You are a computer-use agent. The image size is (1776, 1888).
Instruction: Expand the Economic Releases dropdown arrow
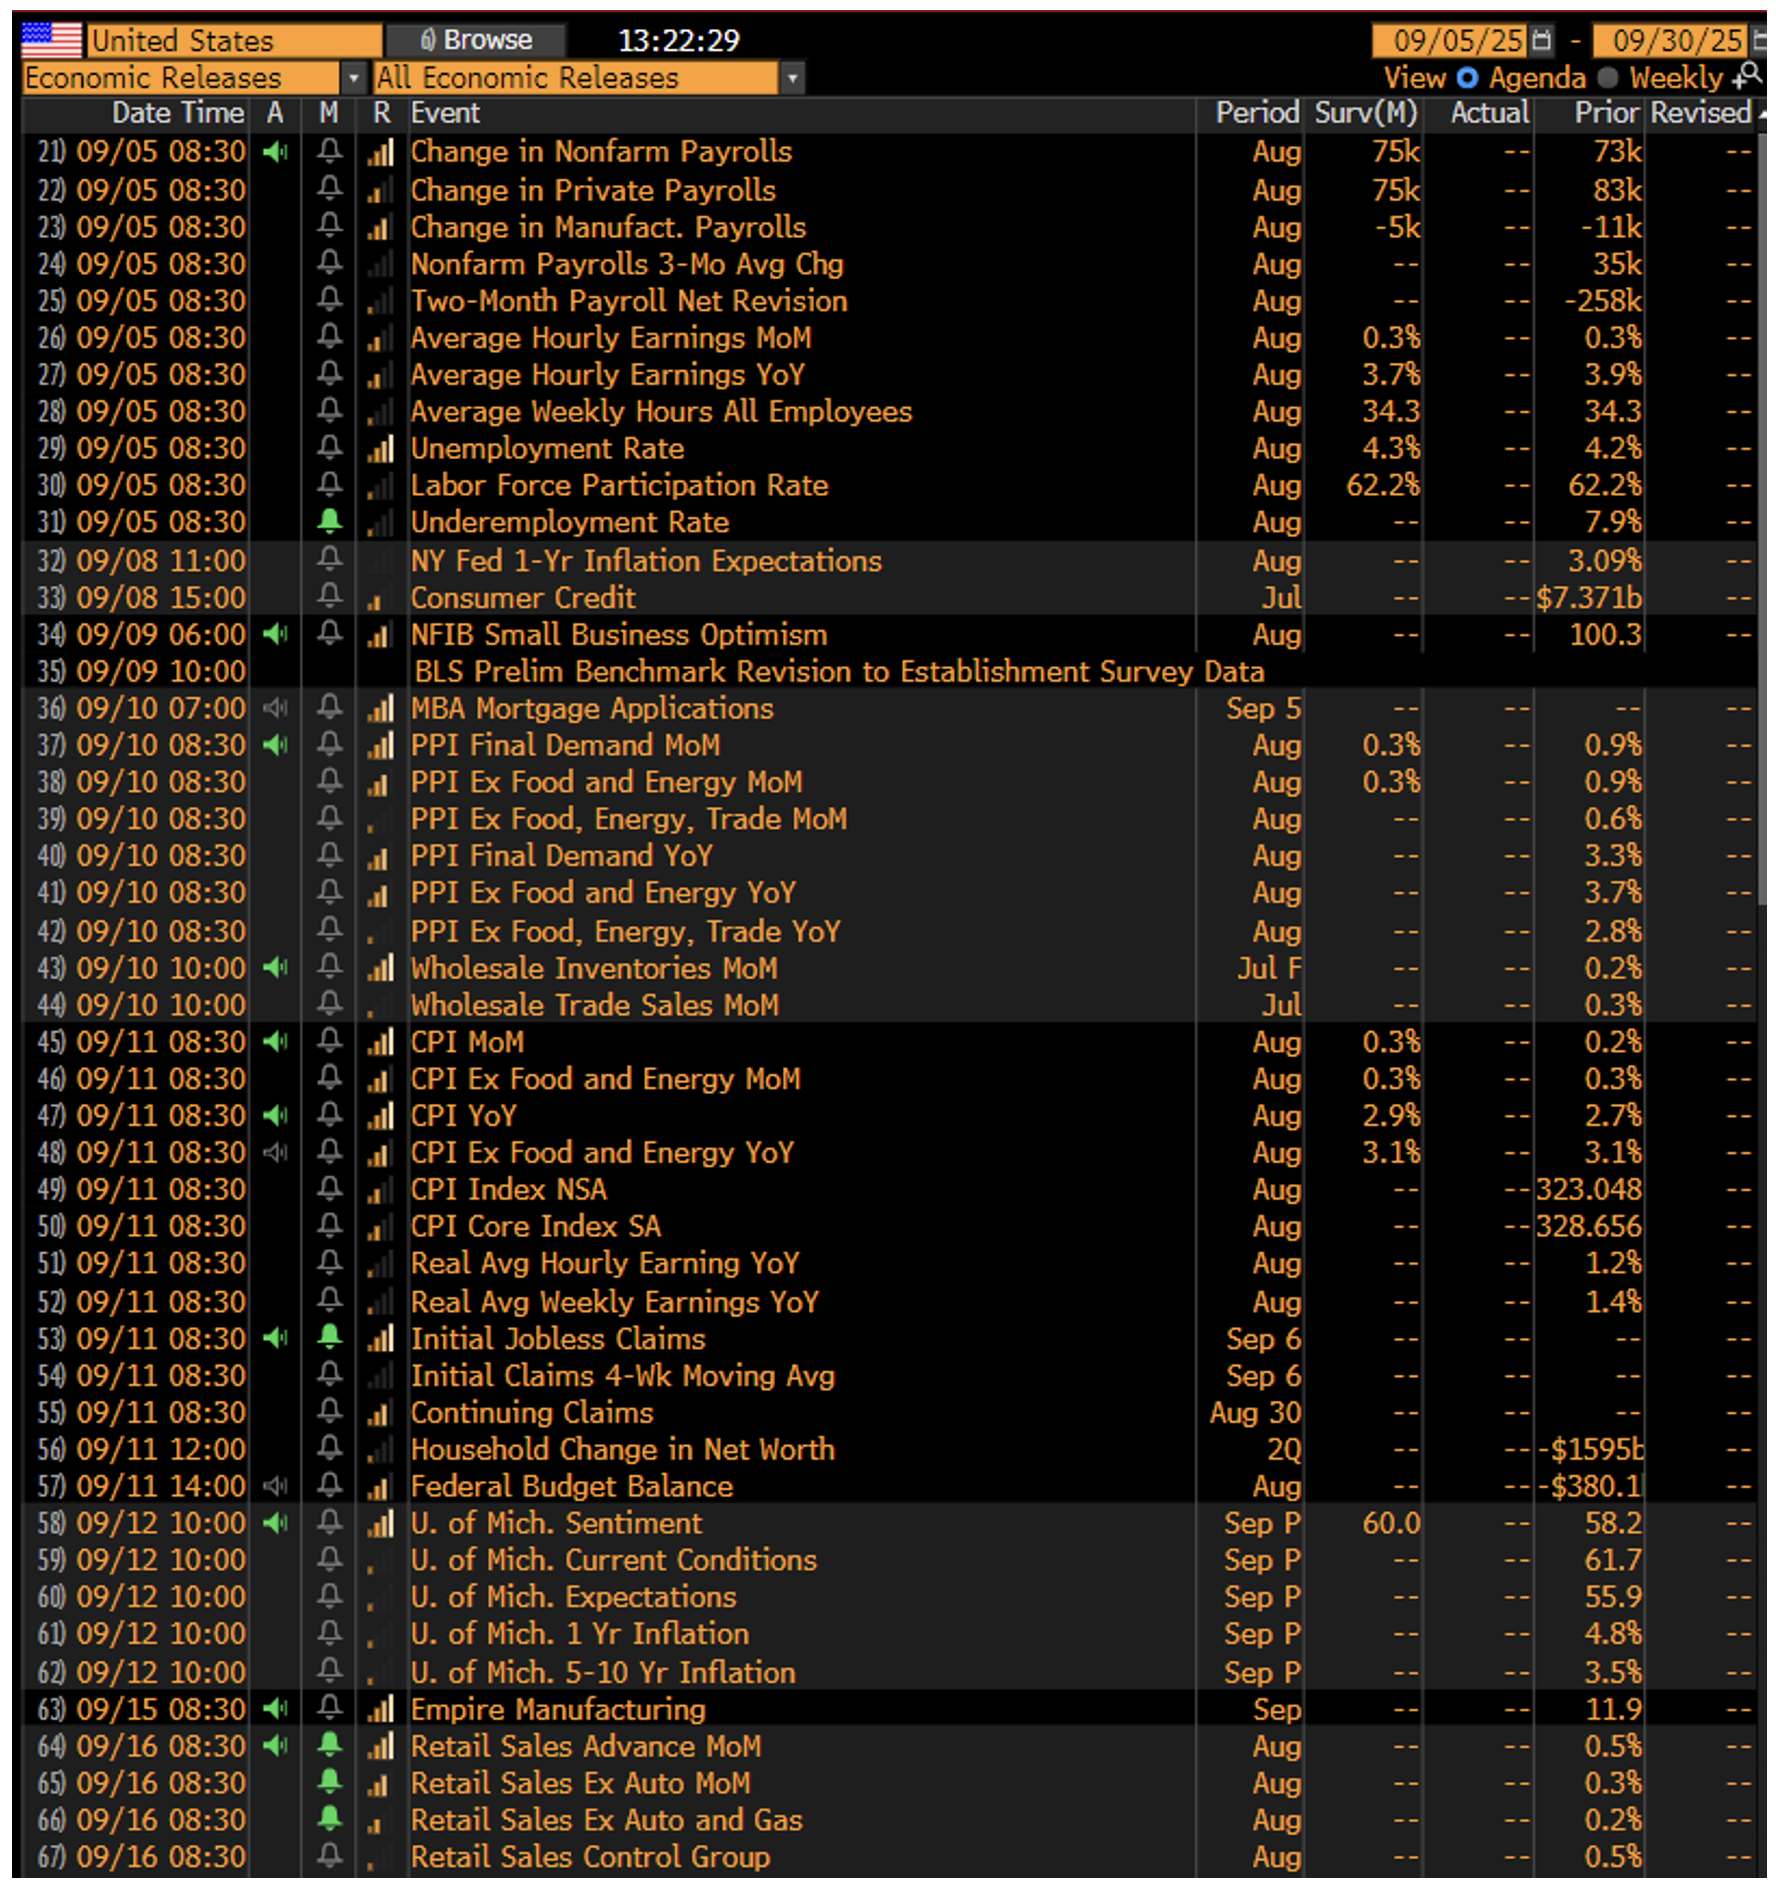pos(352,77)
